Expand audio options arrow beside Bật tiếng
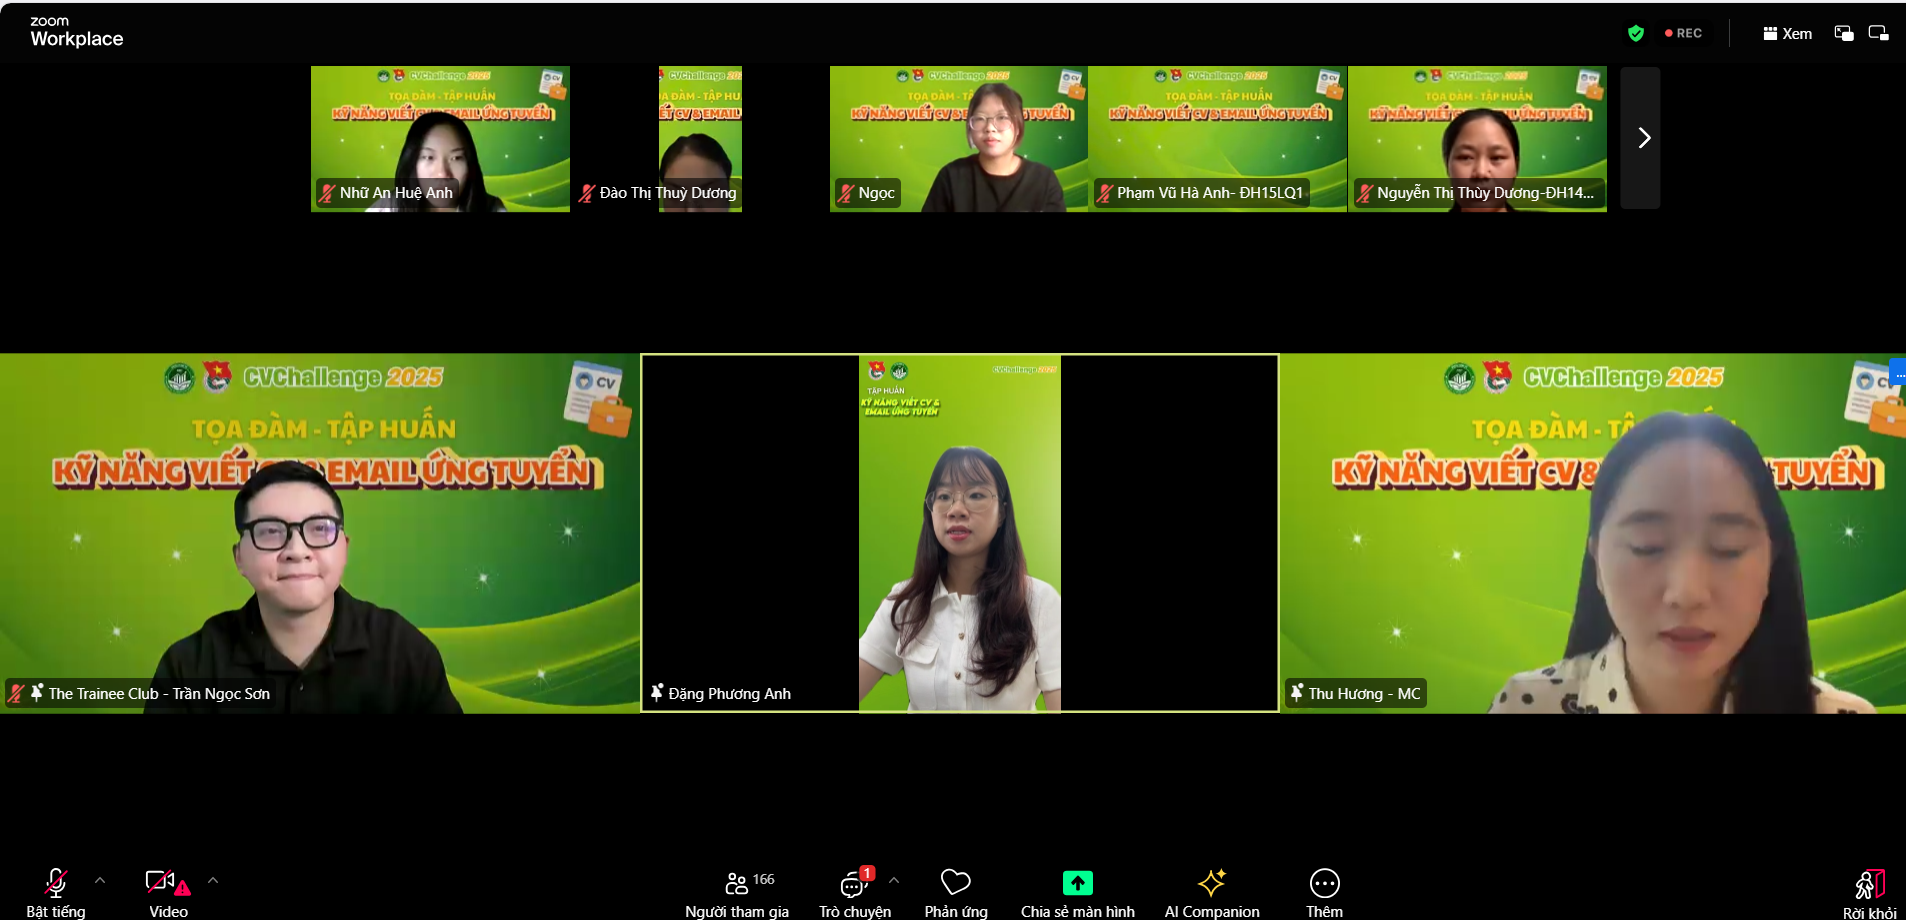Viewport: 1906px width, 920px height. [100, 880]
